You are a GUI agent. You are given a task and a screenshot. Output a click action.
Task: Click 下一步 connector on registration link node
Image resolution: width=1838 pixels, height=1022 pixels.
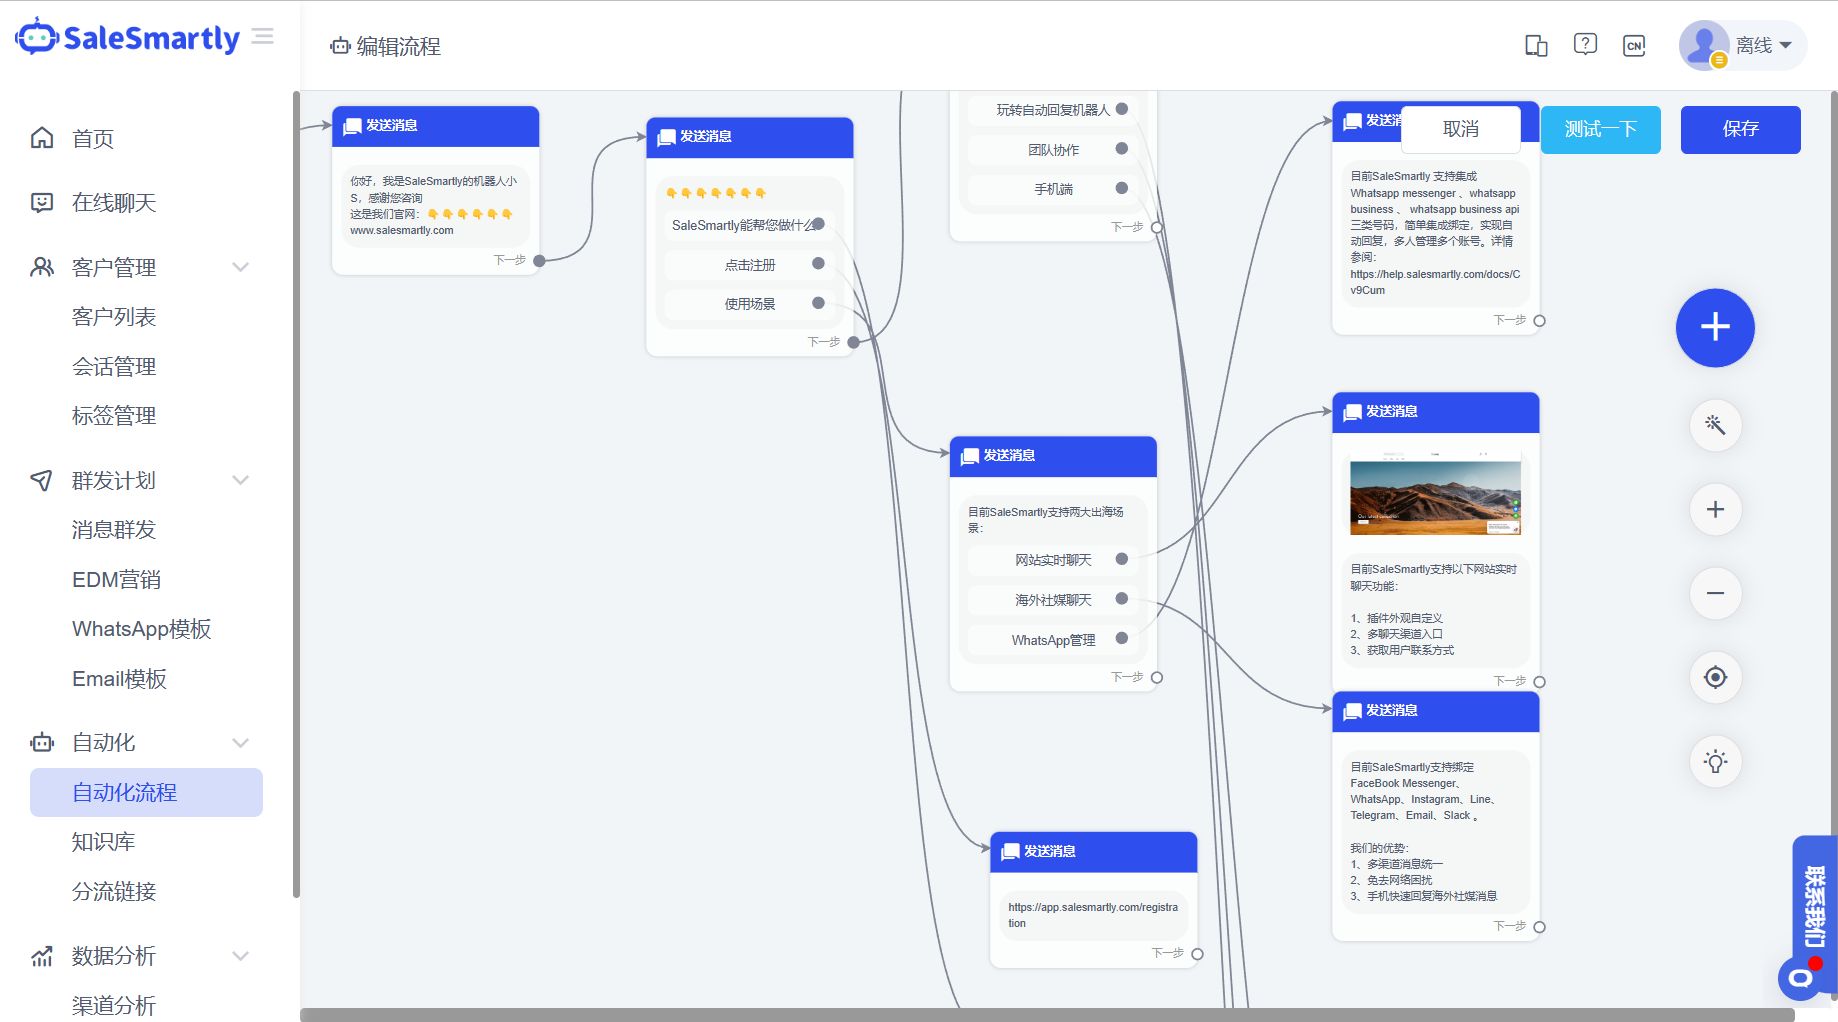1197,954
